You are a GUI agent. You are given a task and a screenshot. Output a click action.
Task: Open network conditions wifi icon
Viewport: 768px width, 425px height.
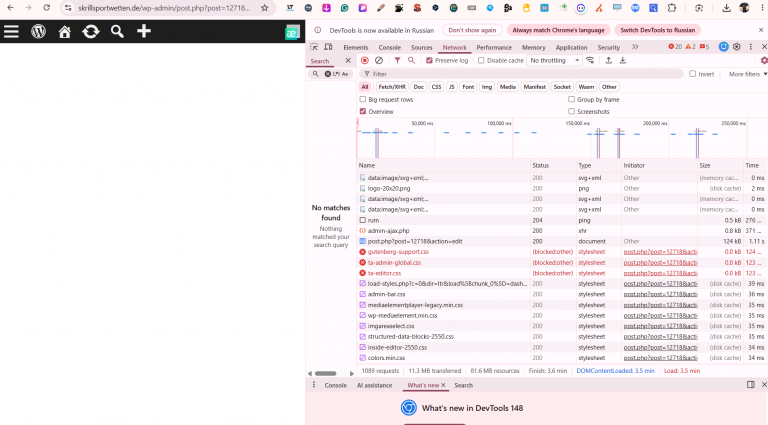(590, 60)
